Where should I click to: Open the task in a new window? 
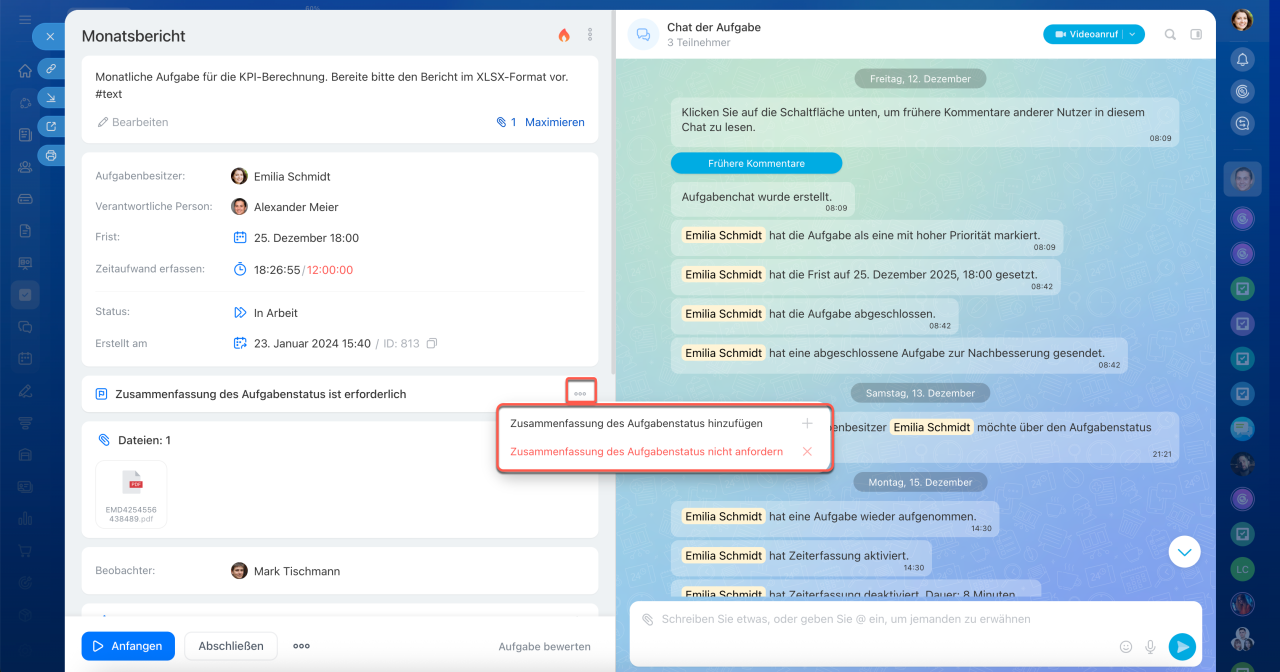coord(51,126)
